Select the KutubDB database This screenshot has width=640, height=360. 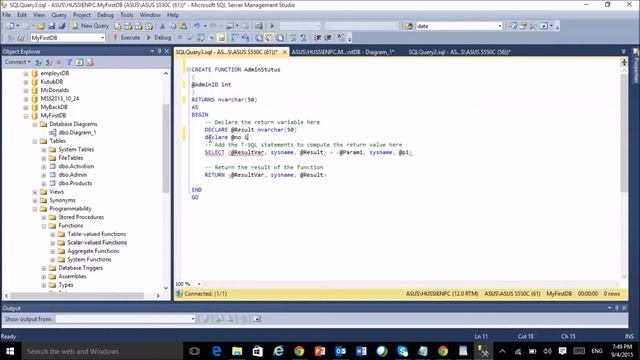51,82
